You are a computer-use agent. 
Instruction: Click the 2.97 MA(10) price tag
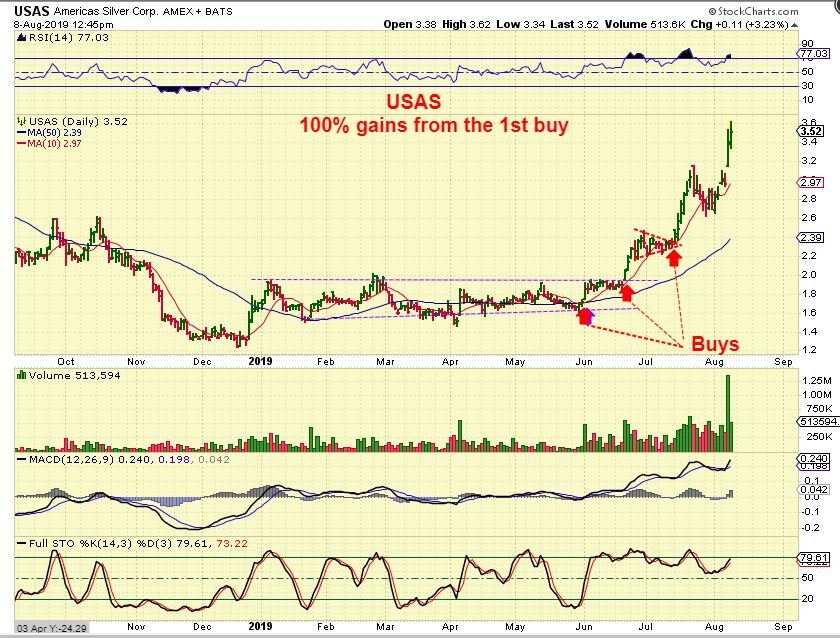[x=811, y=183]
